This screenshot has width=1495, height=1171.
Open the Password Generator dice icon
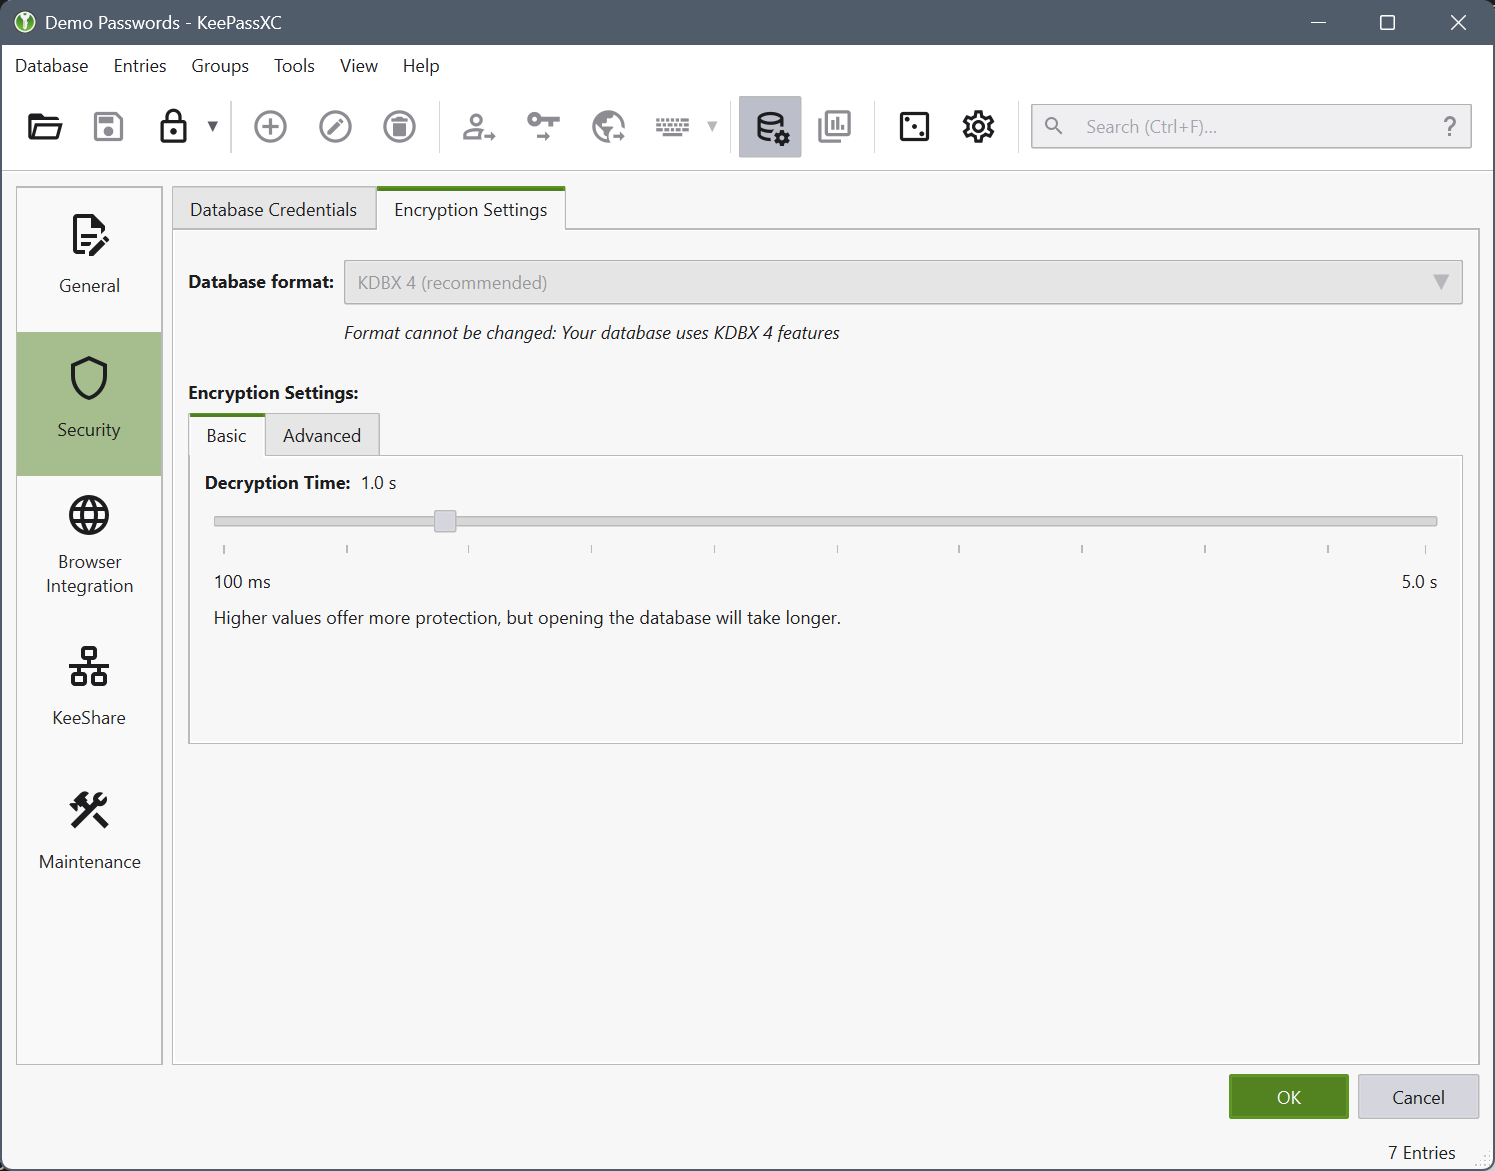(914, 127)
